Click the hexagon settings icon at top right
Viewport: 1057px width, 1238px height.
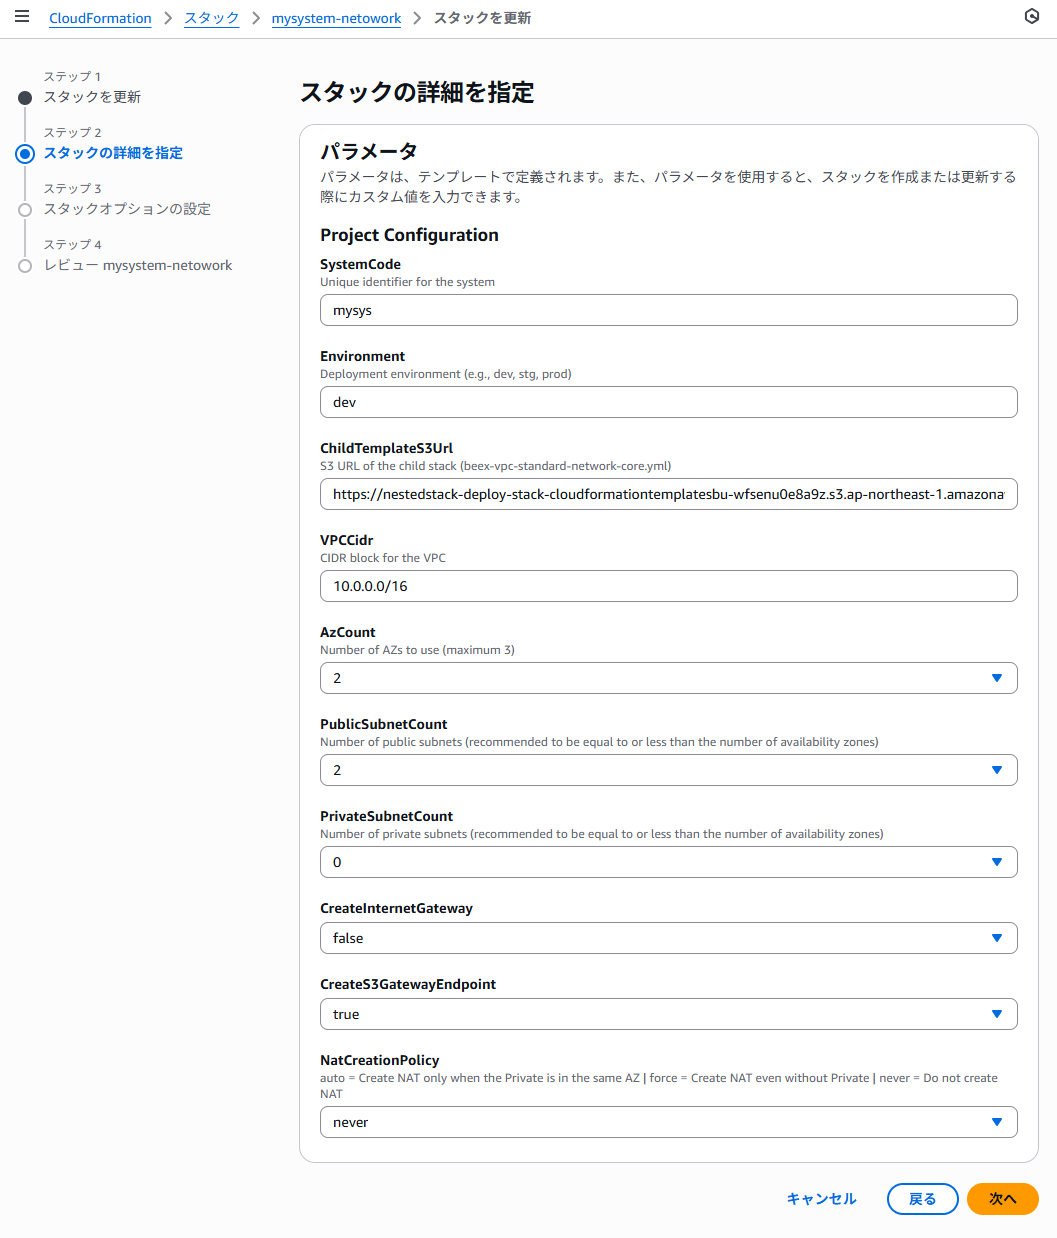click(x=1032, y=16)
